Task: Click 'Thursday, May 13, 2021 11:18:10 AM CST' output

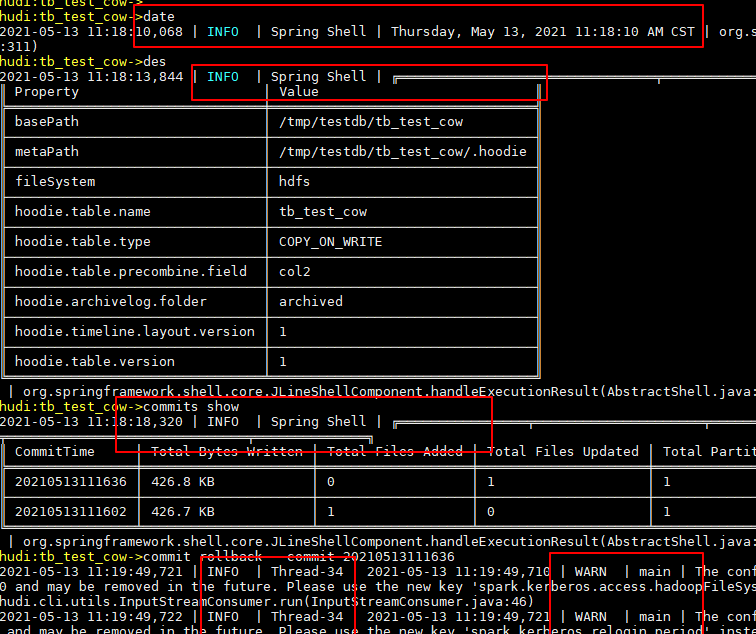Action: pos(542,32)
